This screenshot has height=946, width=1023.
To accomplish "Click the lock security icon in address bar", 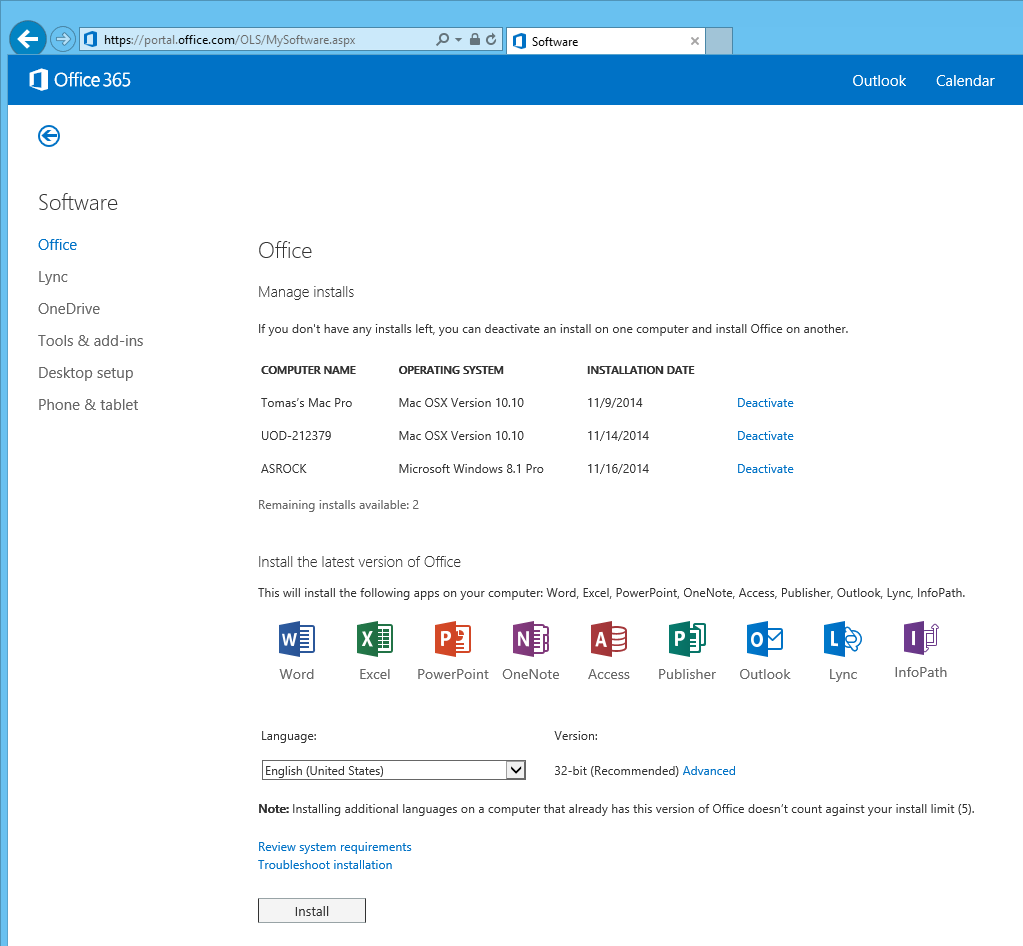I will [475, 39].
